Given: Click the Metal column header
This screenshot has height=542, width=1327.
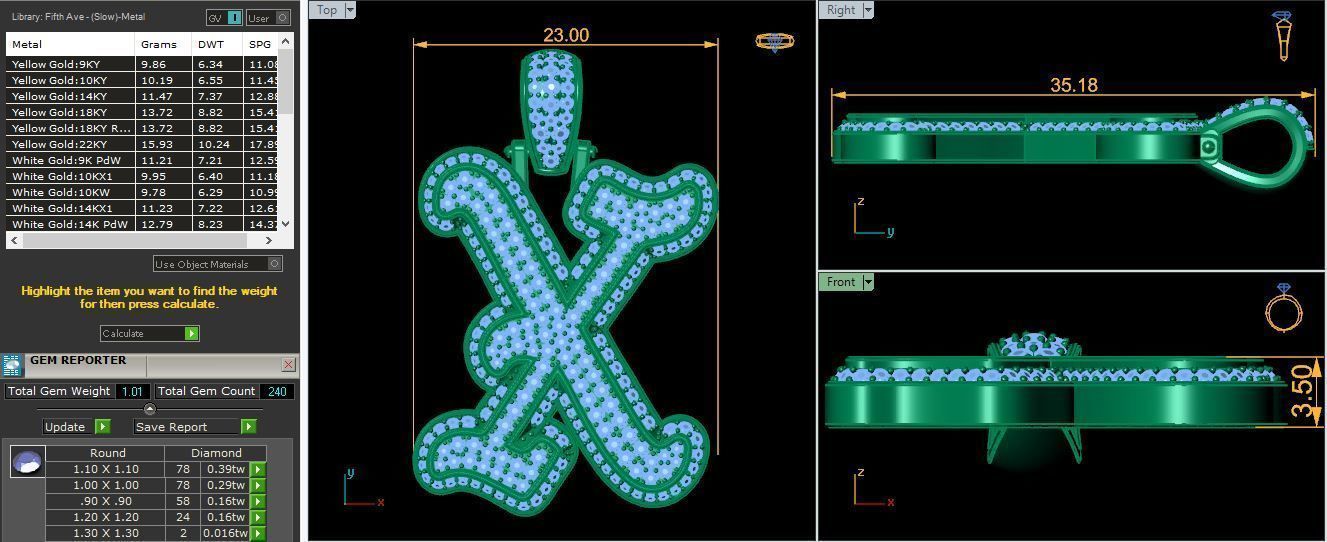Looking at the screenshot, I should coord(70,44).
